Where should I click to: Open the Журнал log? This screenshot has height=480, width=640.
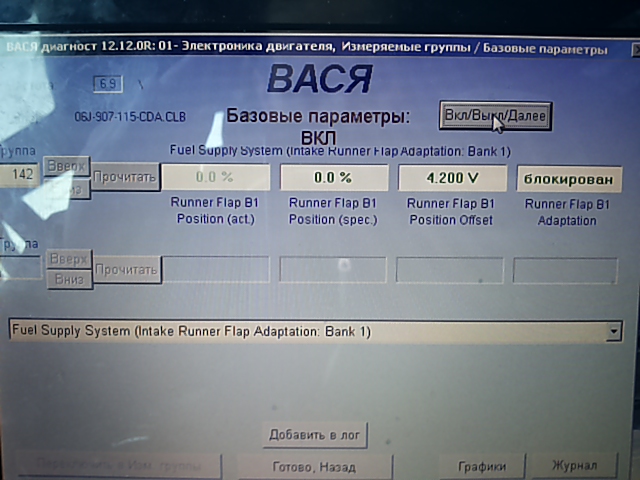point(575,467)
